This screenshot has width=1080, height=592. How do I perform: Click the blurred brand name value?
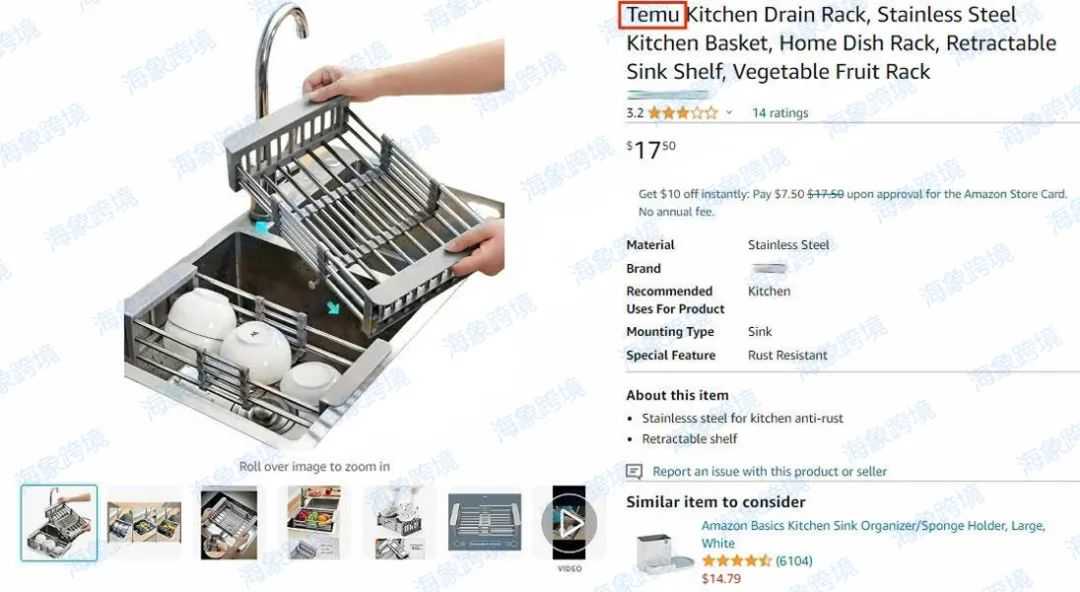pyautogui.click(x=769, y=268)
